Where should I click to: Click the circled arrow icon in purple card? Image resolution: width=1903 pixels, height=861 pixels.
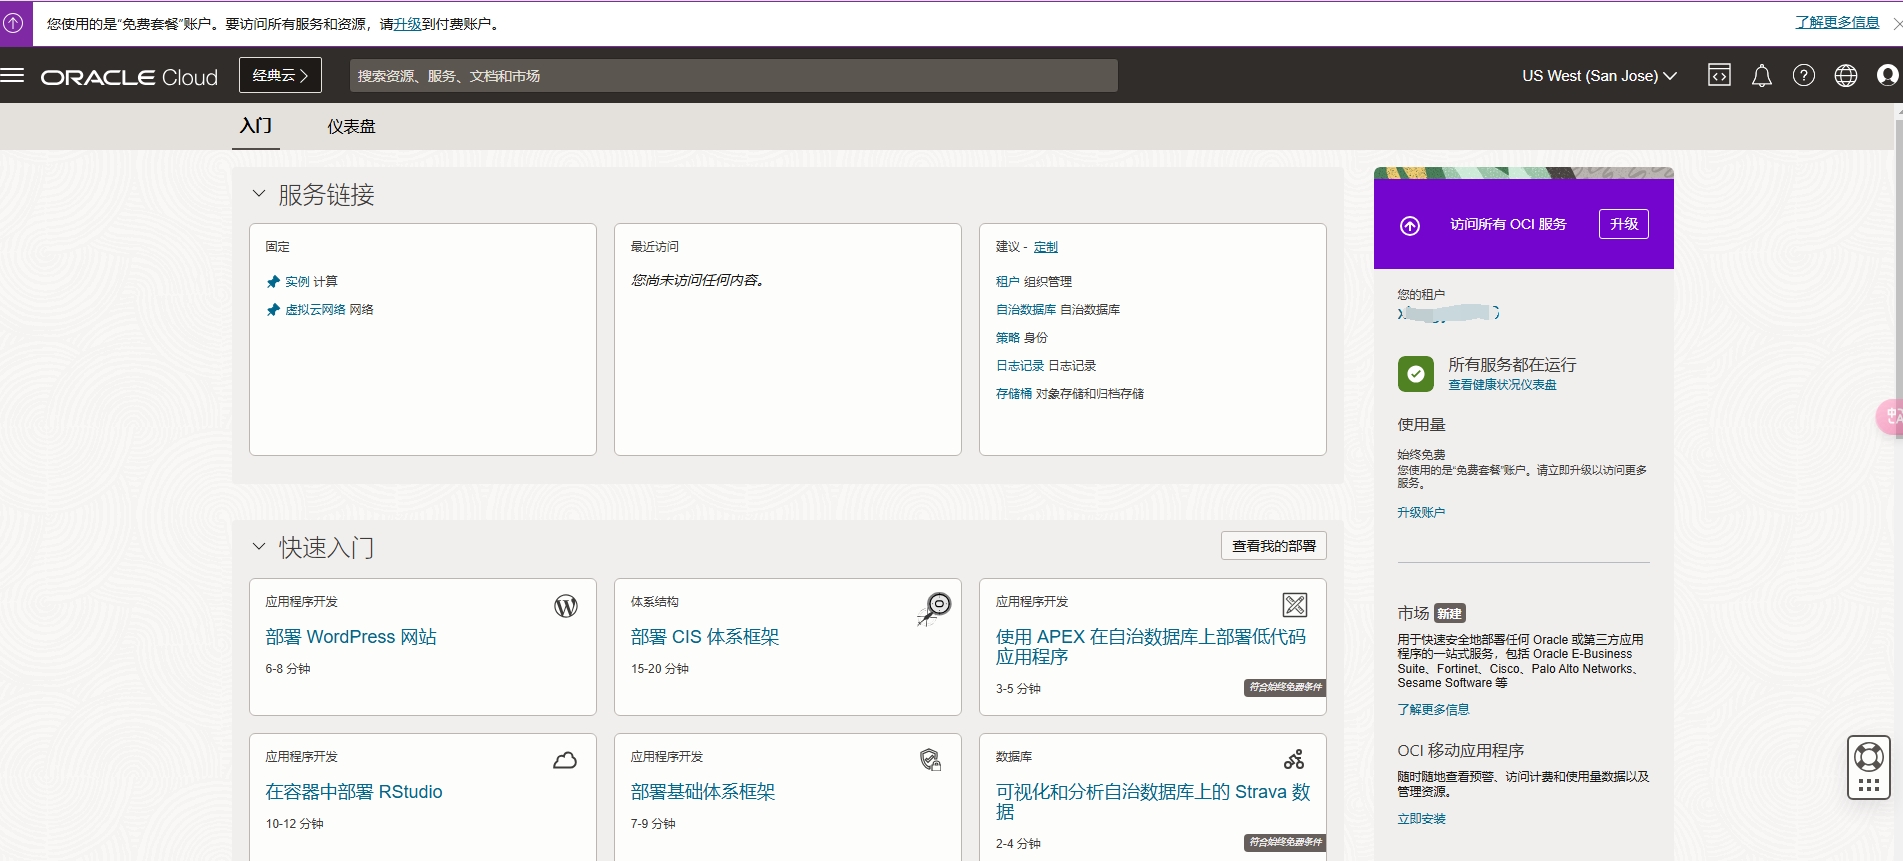click(x=1410, y=226)
